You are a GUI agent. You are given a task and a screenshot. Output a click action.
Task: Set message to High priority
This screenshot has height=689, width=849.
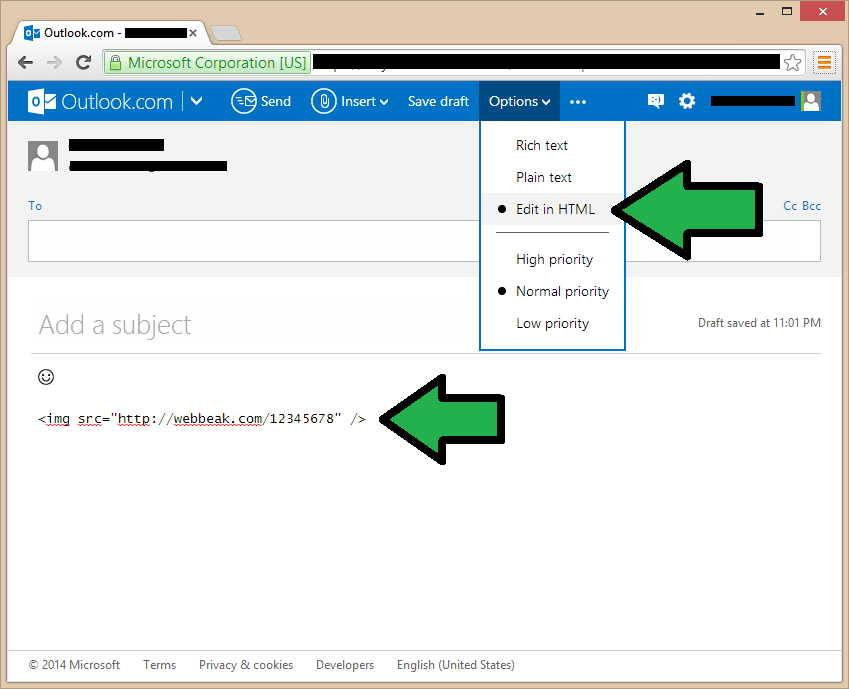(554, 259)
